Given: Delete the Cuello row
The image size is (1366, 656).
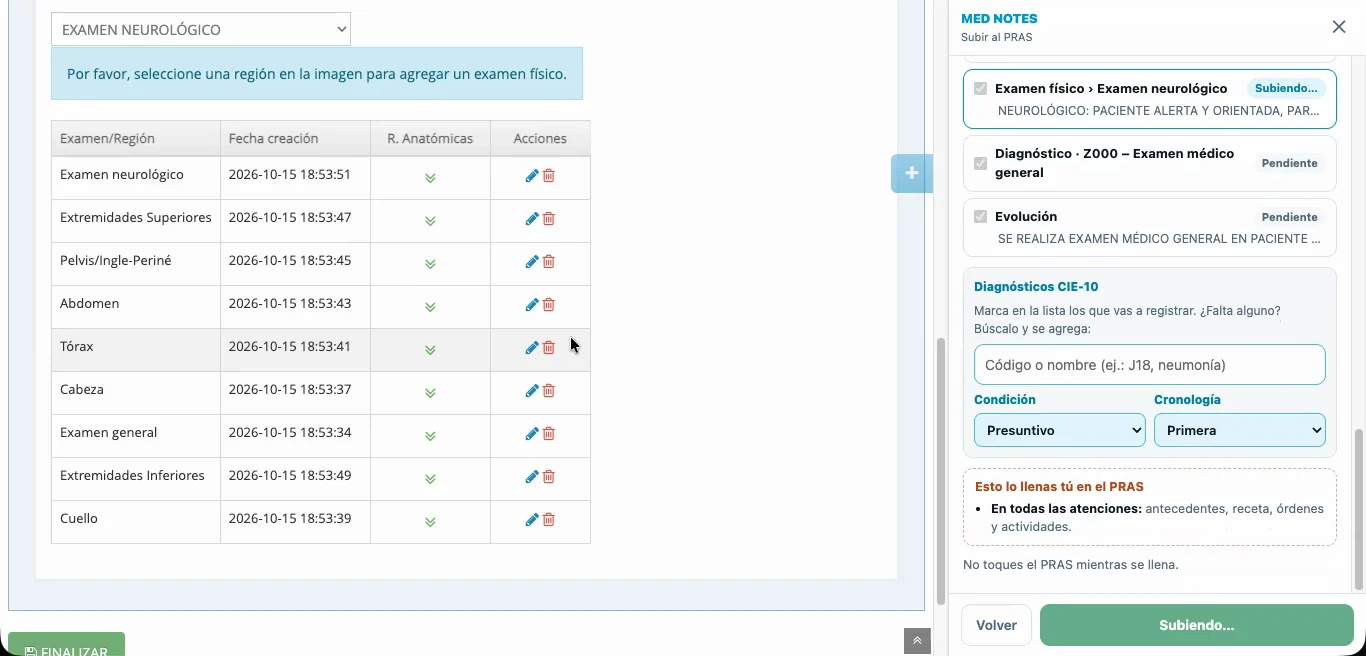Looking at the screenshot, I should 549,520.
